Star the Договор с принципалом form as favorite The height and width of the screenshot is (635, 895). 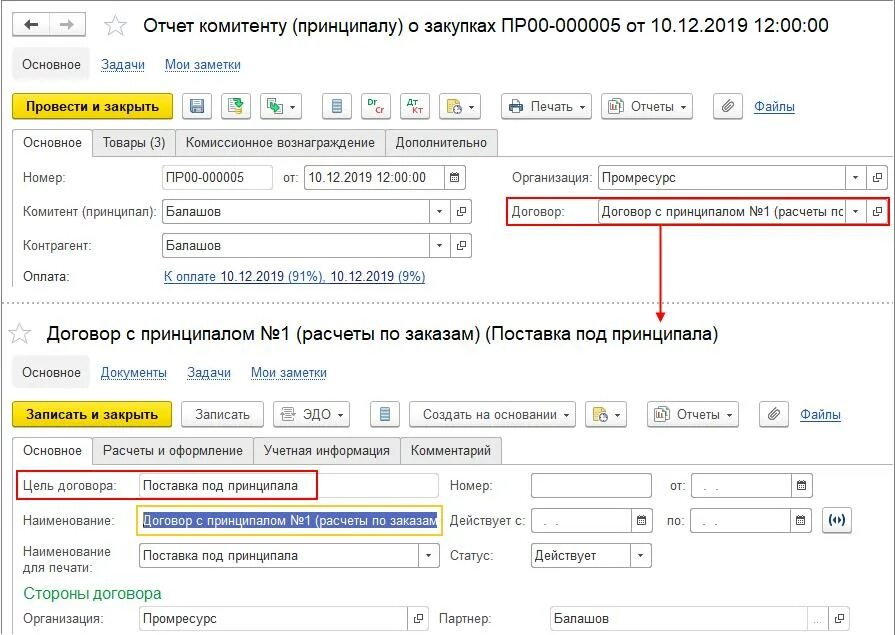[x=19, y=333]
